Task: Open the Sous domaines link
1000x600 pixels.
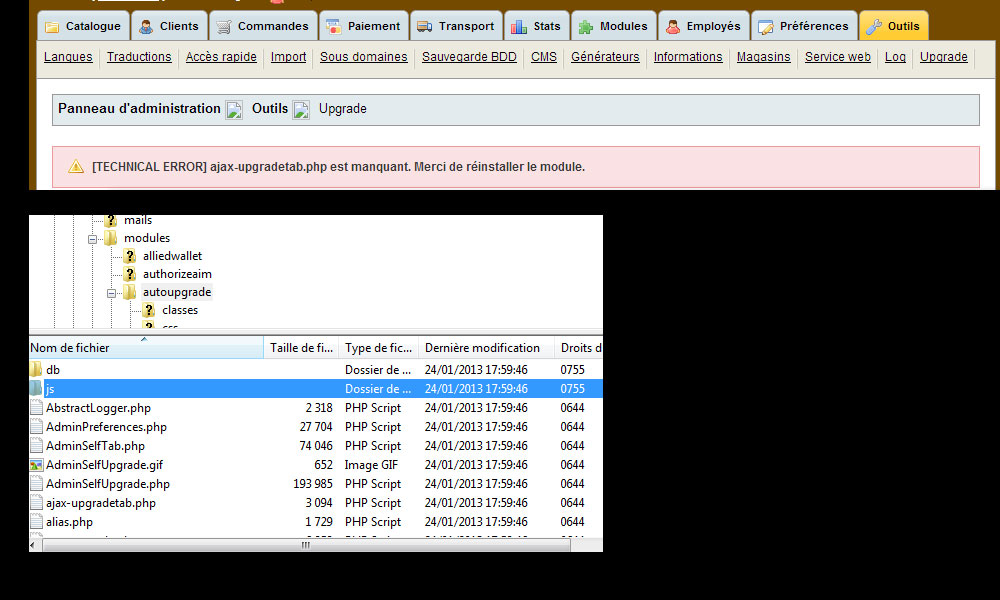Action: (x=364, y=57)
